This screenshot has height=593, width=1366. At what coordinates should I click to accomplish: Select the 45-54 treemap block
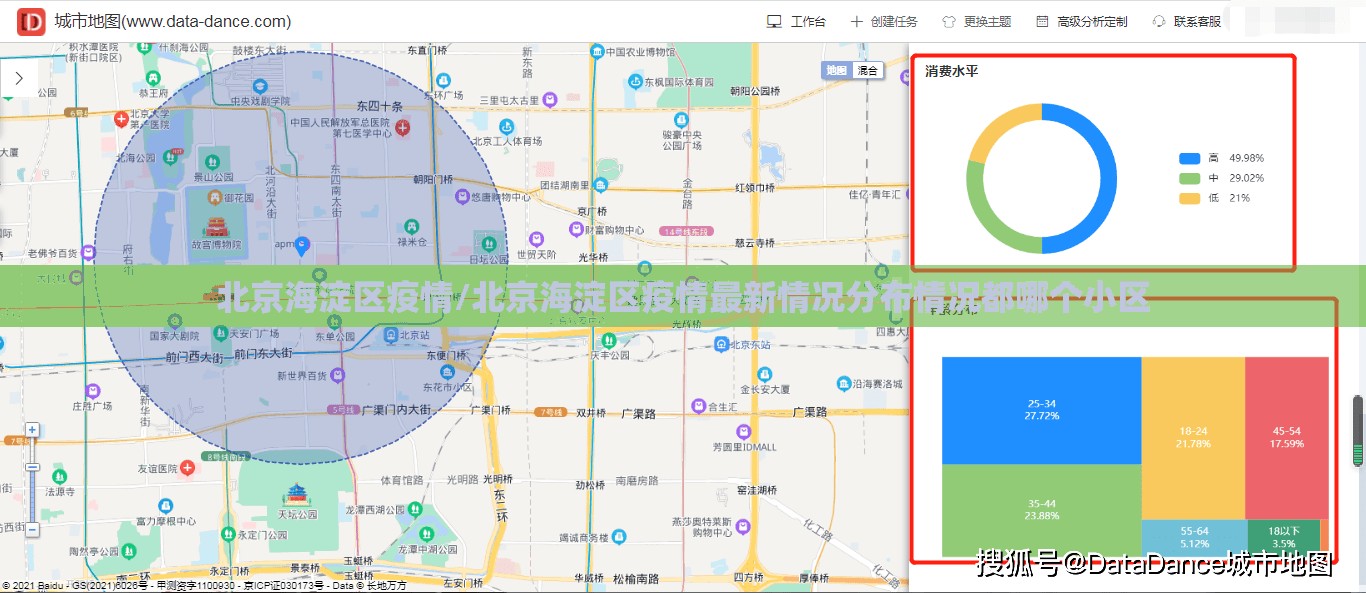pos(1287,437)
